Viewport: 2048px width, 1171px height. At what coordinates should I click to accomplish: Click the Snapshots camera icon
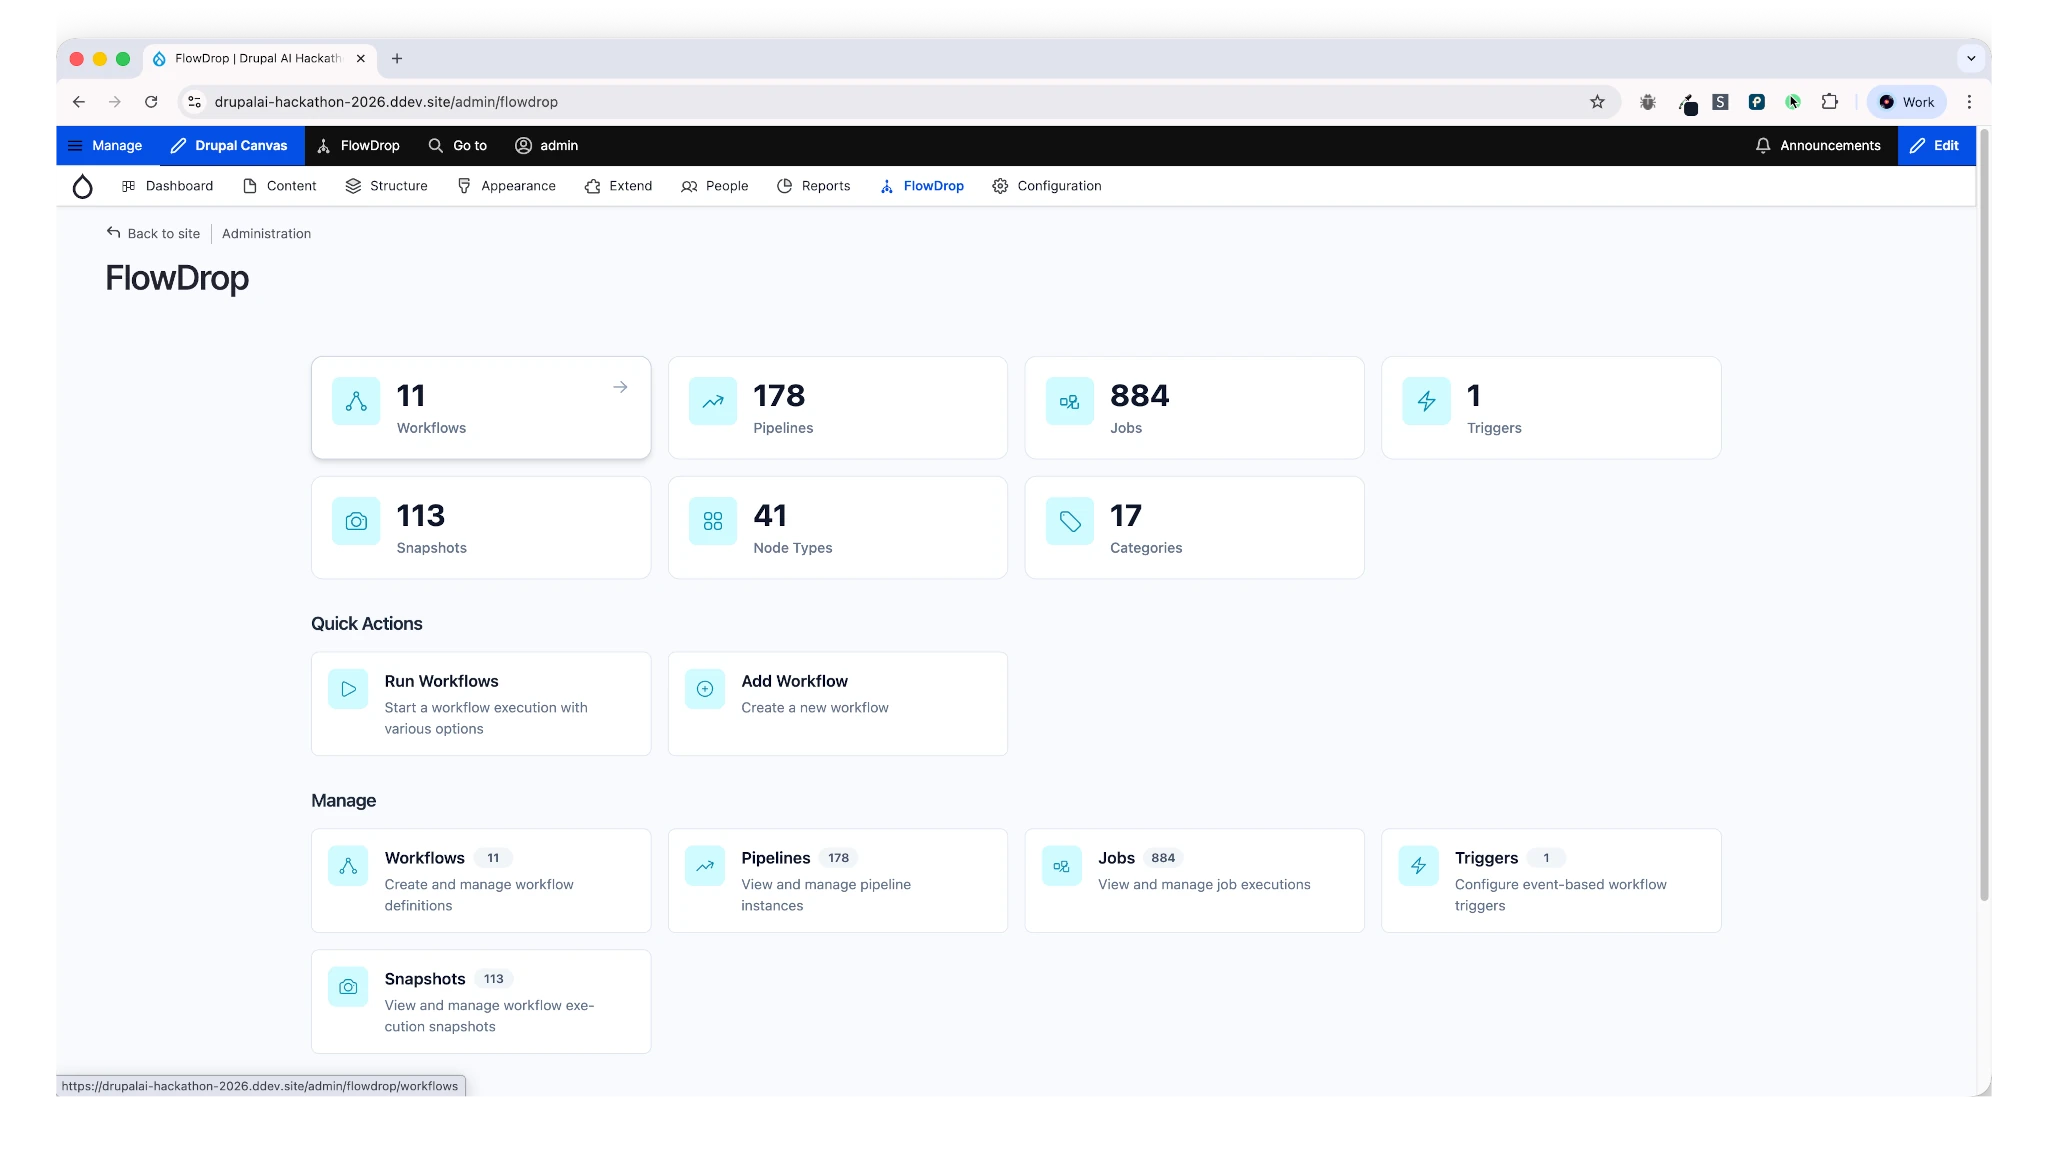355,521
